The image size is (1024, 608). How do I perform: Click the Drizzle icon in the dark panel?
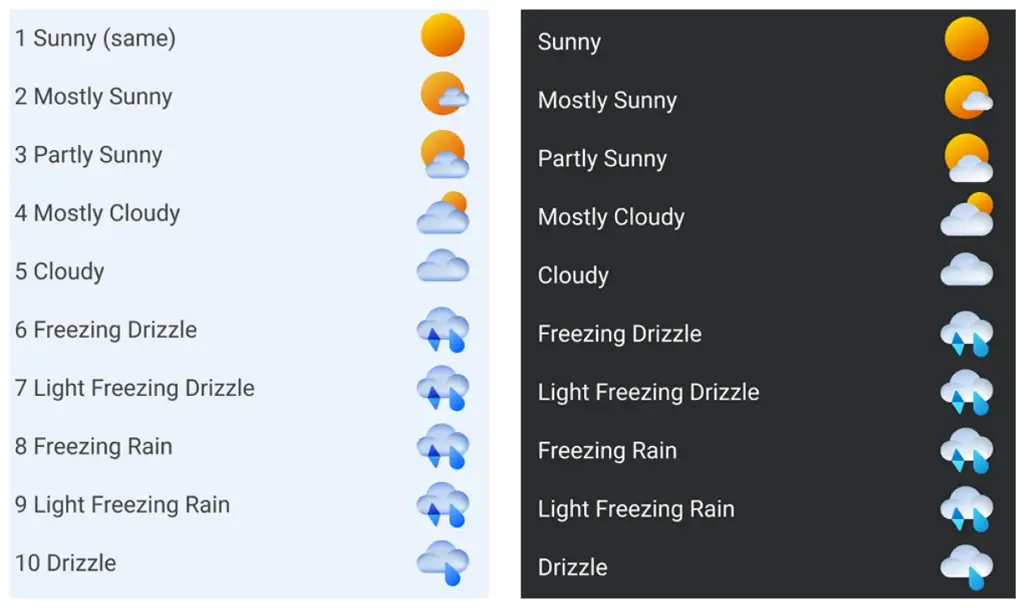(x=966, y=566)
